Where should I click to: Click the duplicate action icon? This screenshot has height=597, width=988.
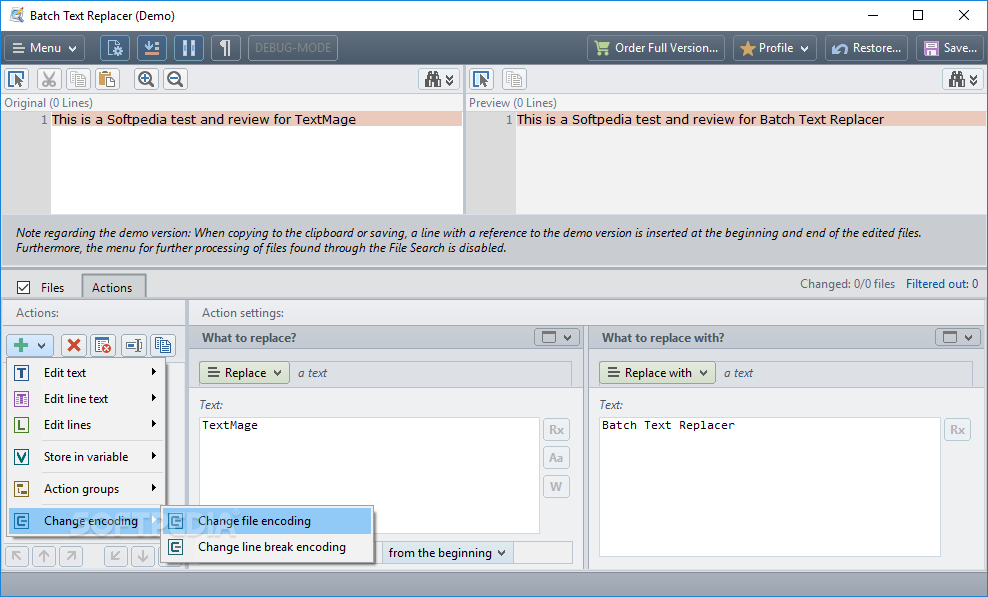[163, 345]
